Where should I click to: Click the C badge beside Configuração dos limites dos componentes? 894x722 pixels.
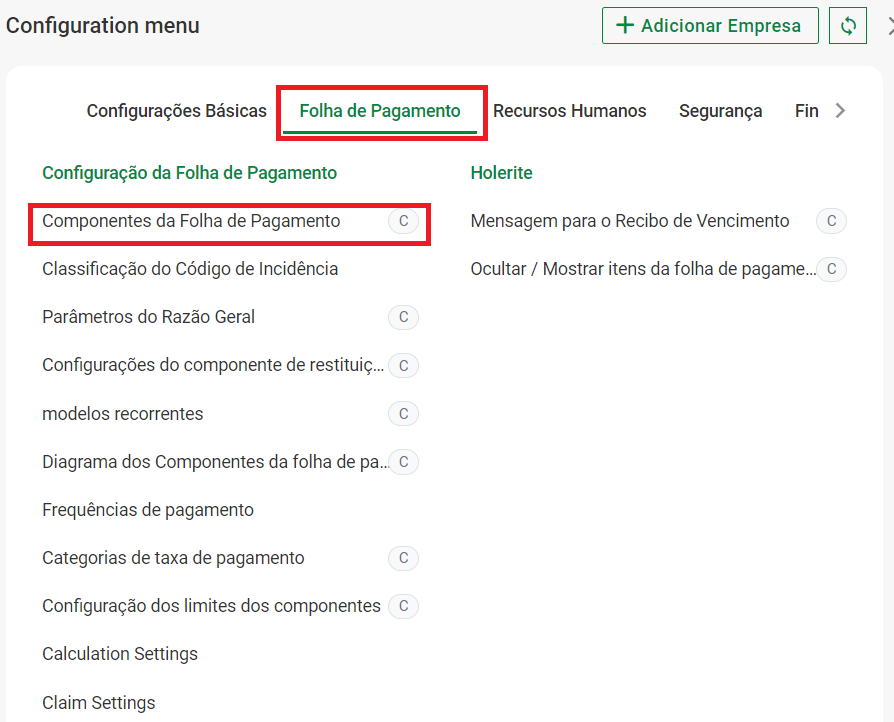tap(403, 606)
